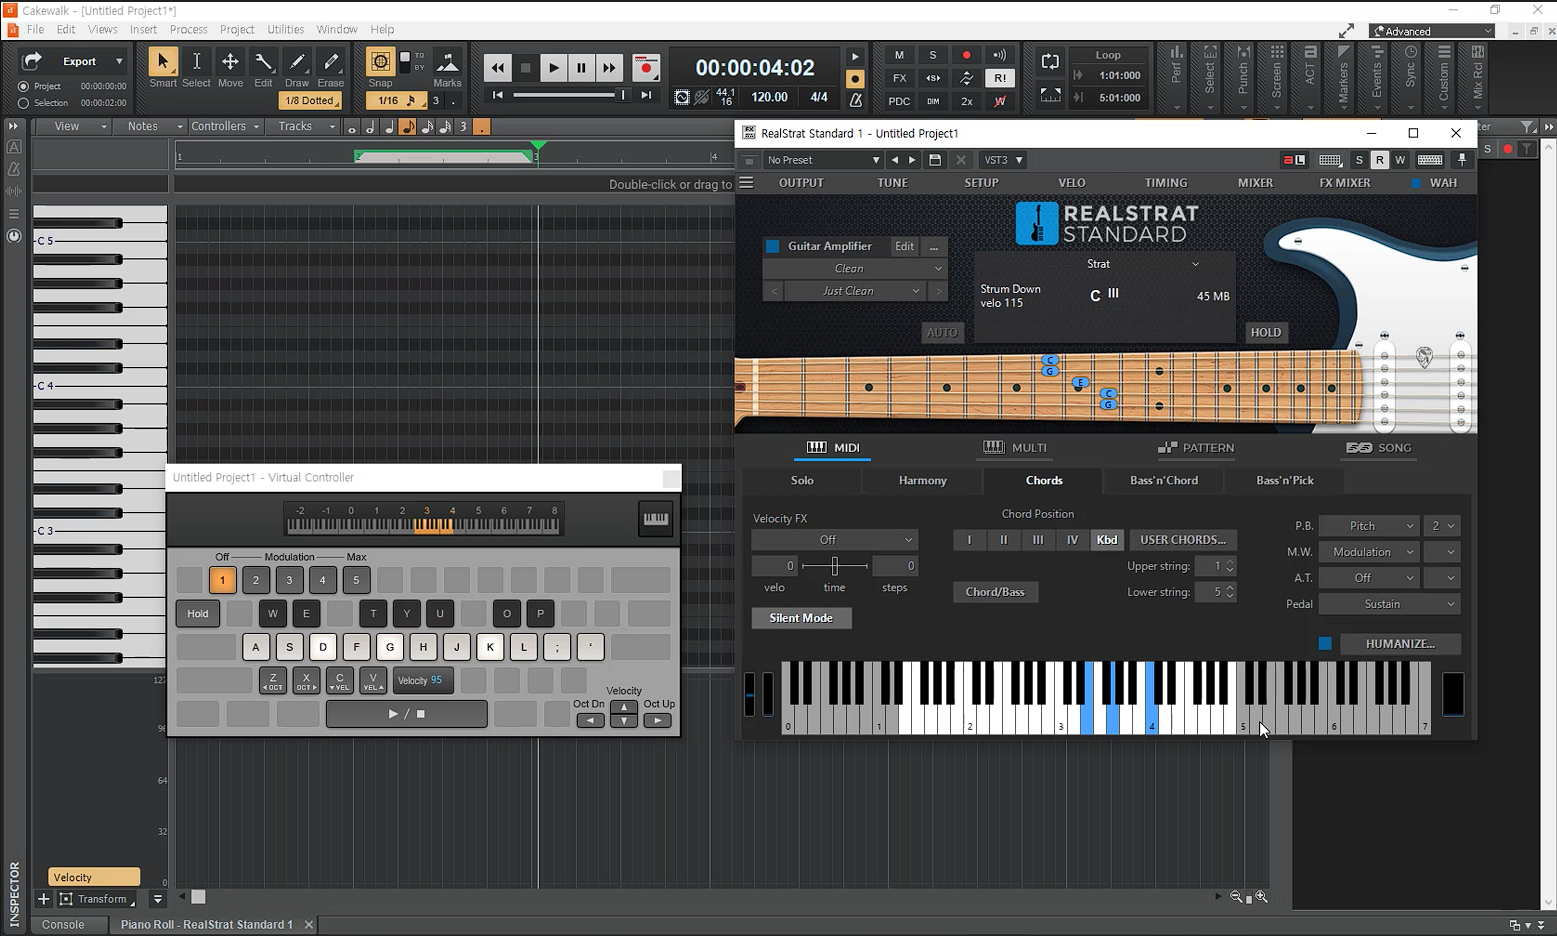Click the Oct Up arrow button

pos(657,720)
